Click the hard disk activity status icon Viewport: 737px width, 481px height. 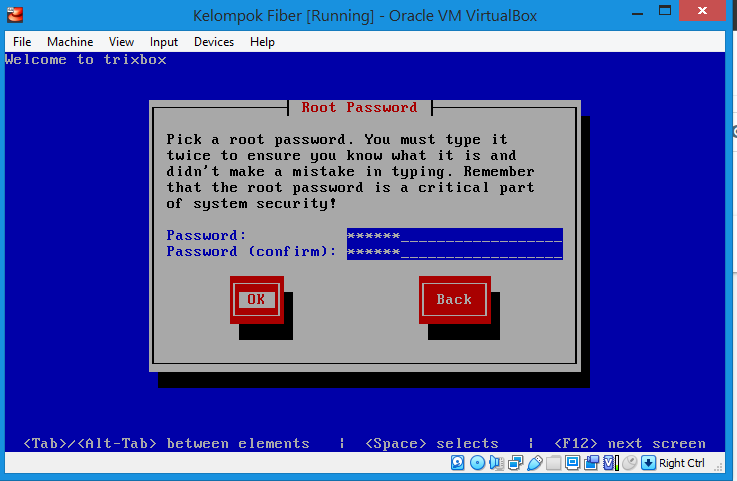457,463
